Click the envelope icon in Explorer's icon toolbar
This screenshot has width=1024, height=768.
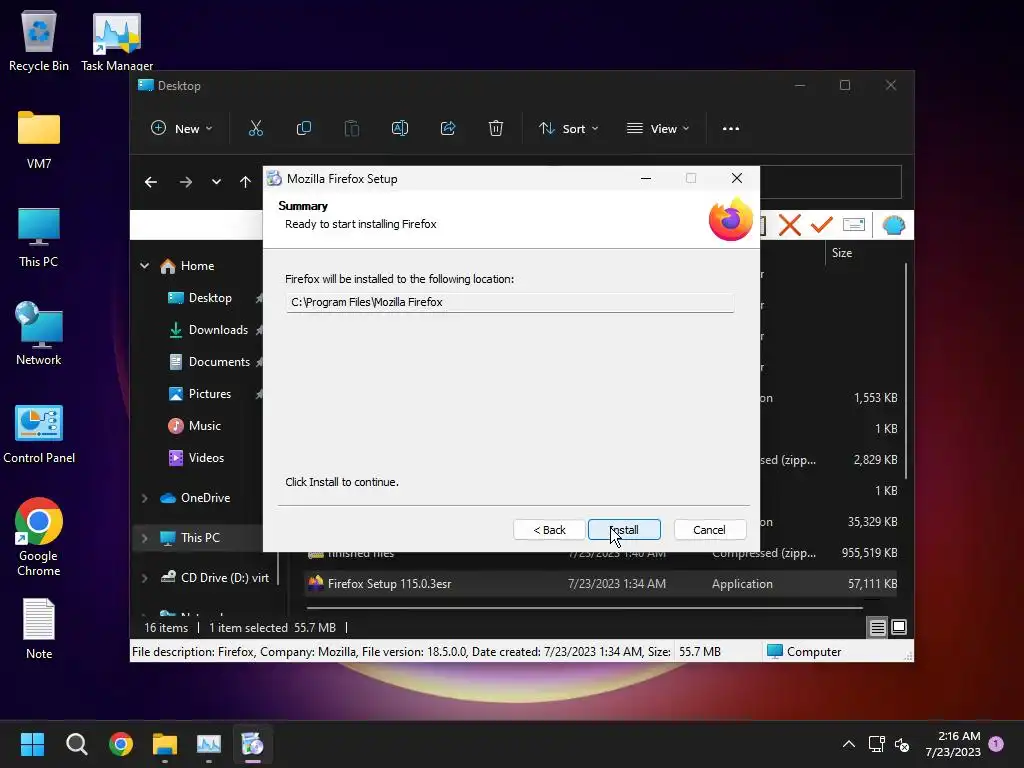click(x=854, y=226)
